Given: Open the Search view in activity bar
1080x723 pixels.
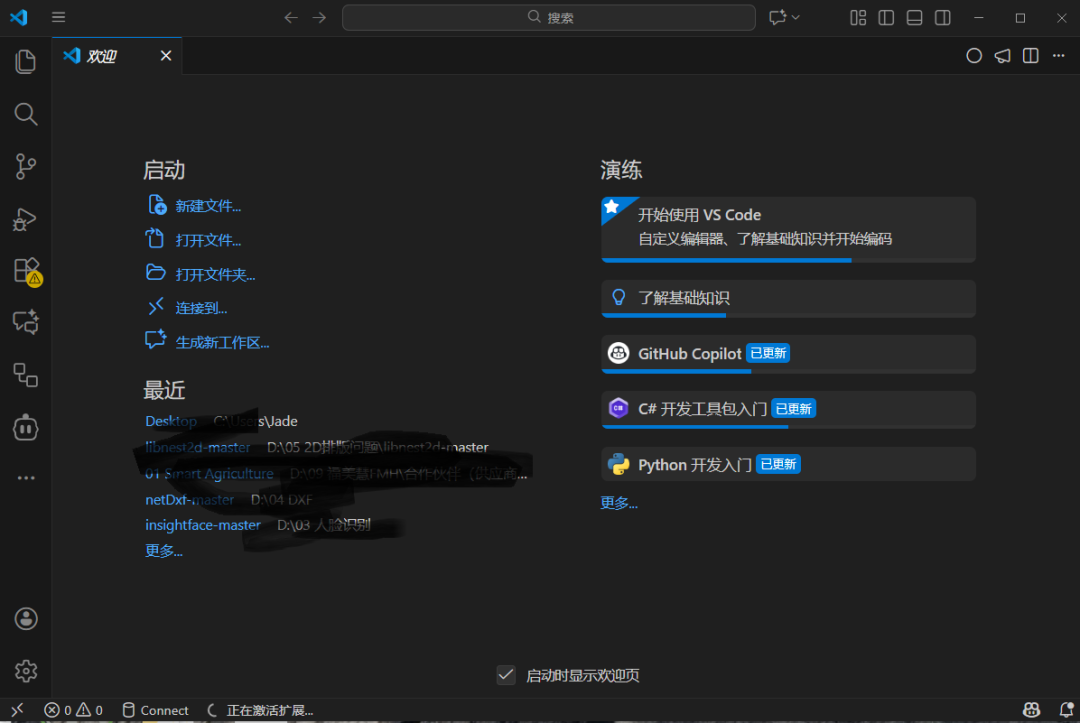Looking at the screenshot, I should click(x=25, y=114).
